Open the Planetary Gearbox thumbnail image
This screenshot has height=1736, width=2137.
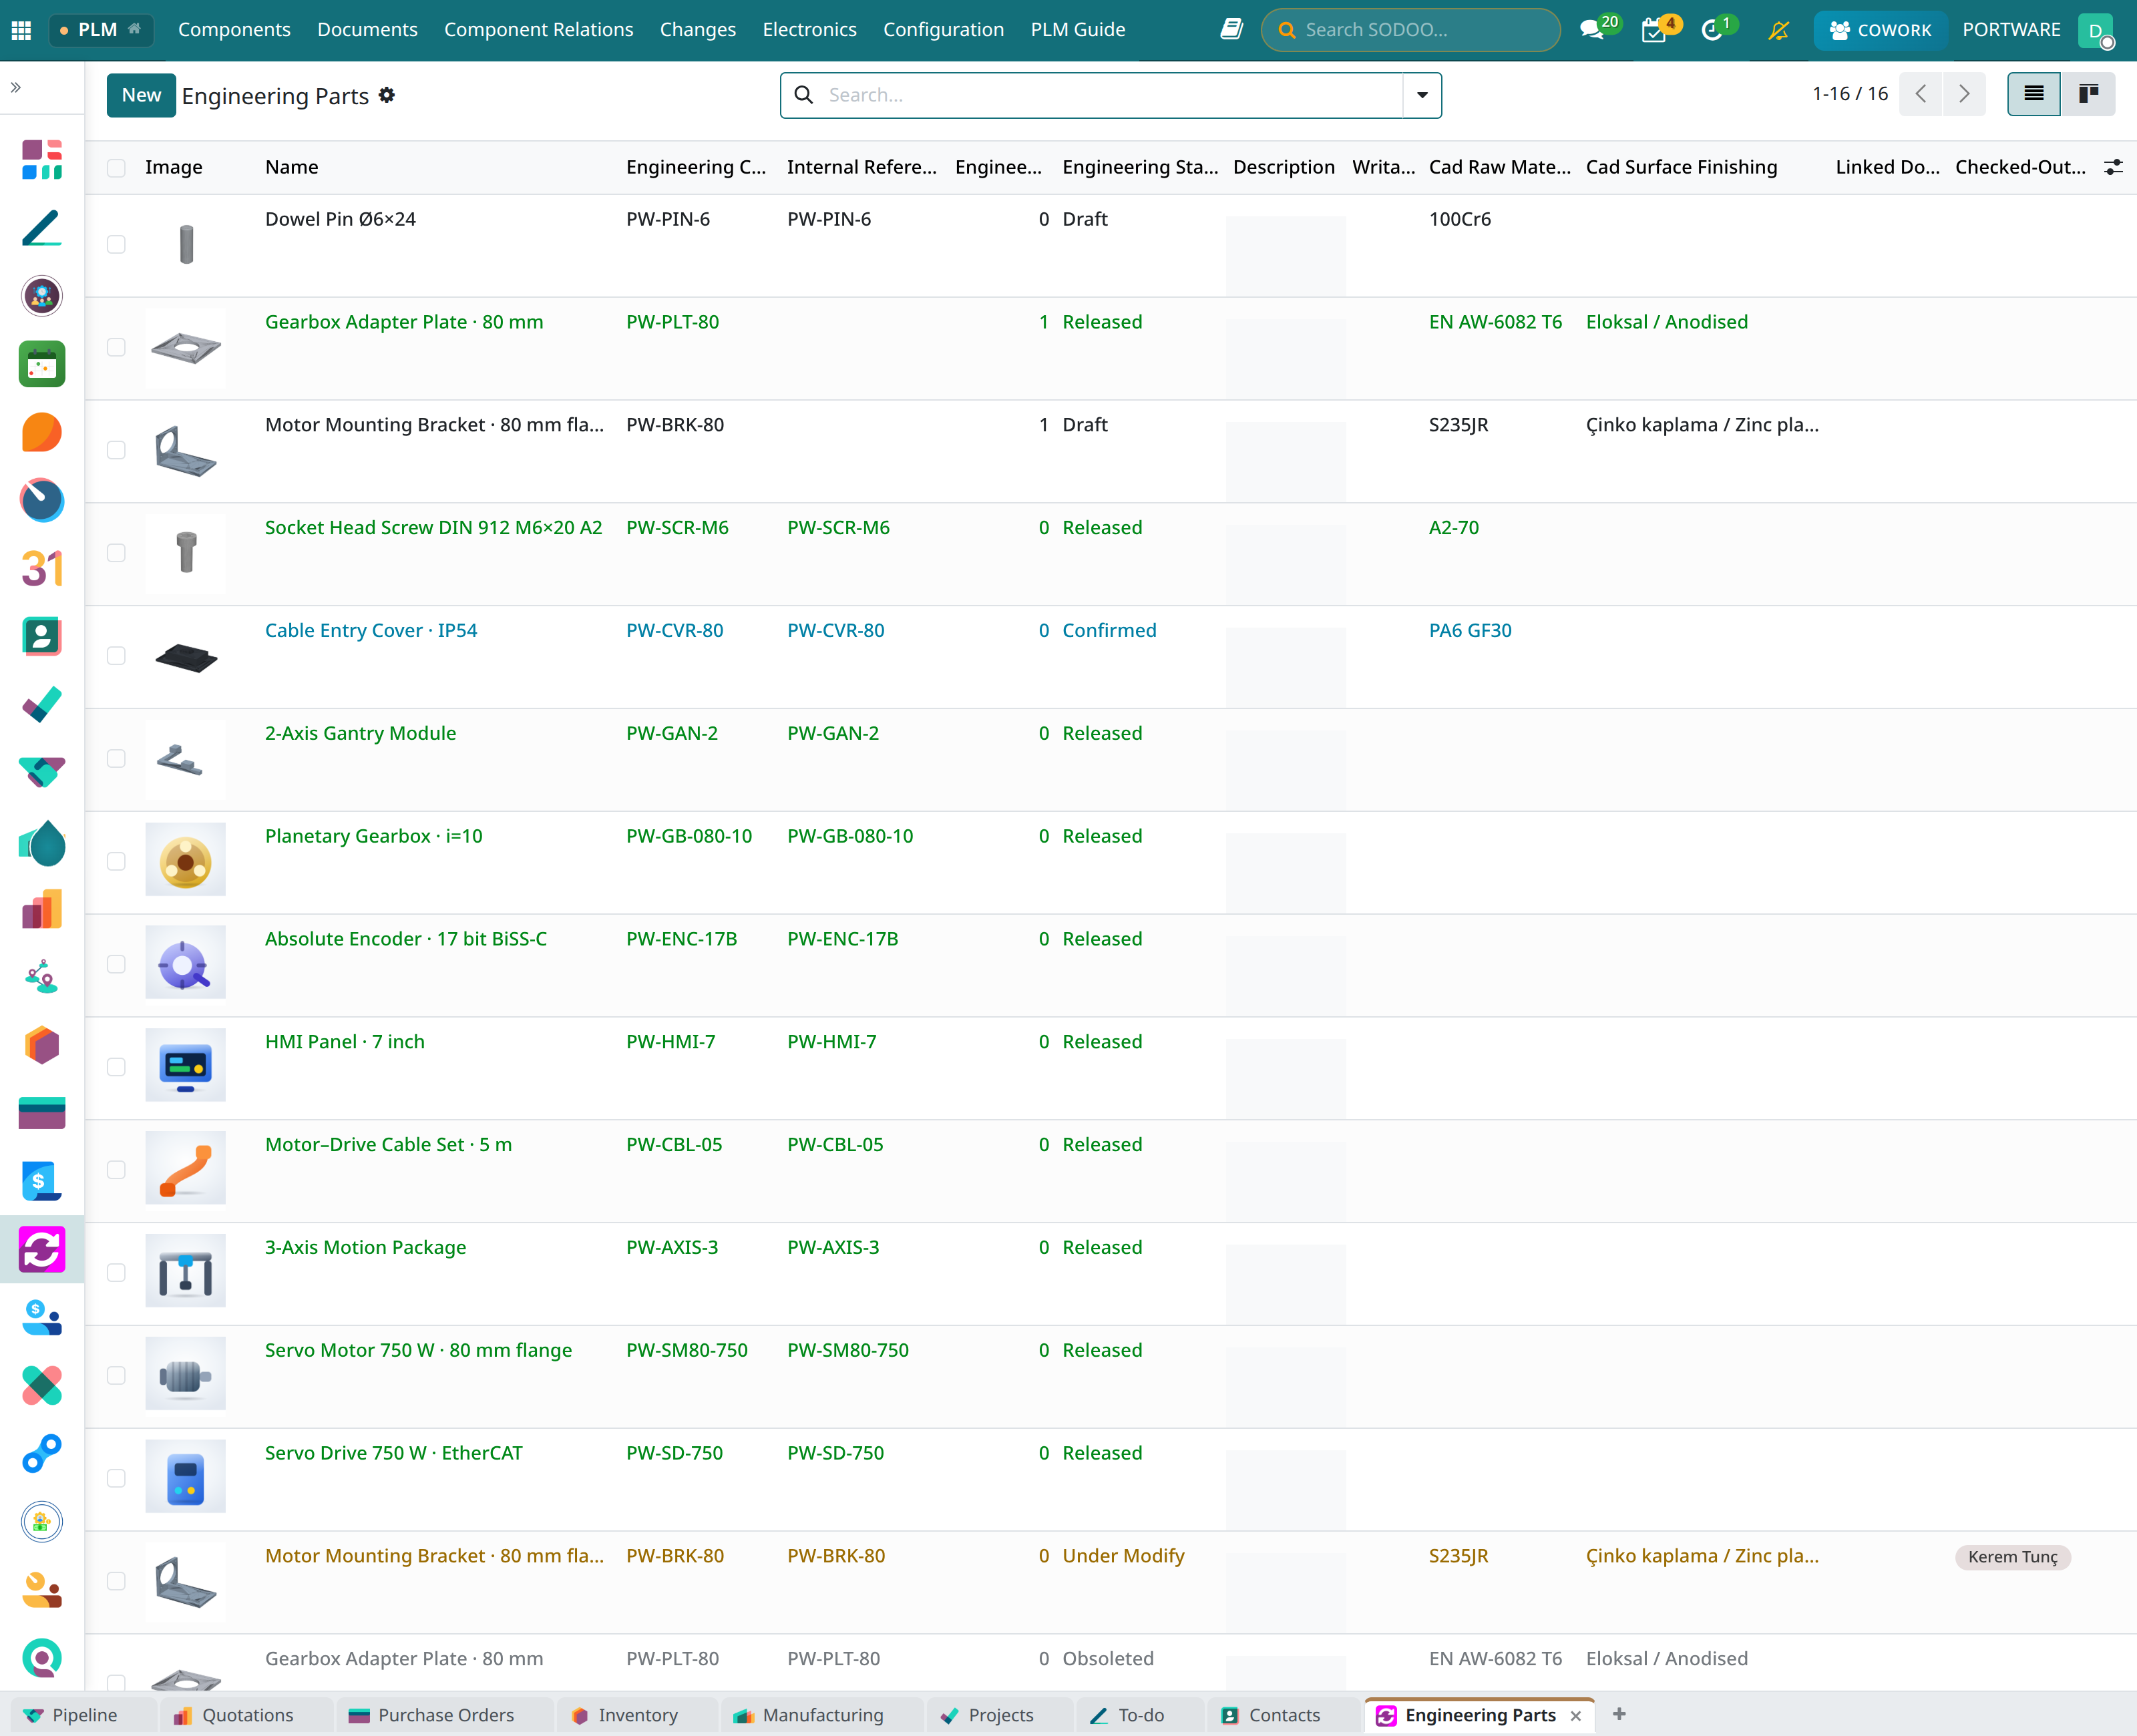pyautogui.click(x=185, y=860)
